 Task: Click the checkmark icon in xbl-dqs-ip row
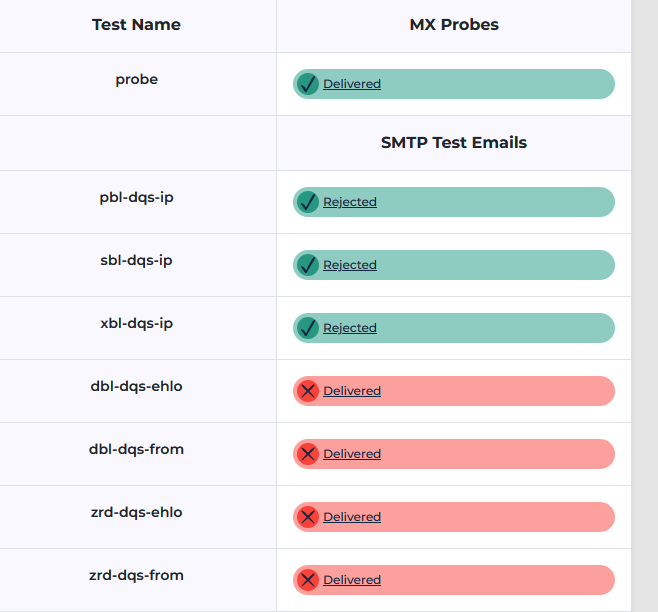(x=308, y=328)
